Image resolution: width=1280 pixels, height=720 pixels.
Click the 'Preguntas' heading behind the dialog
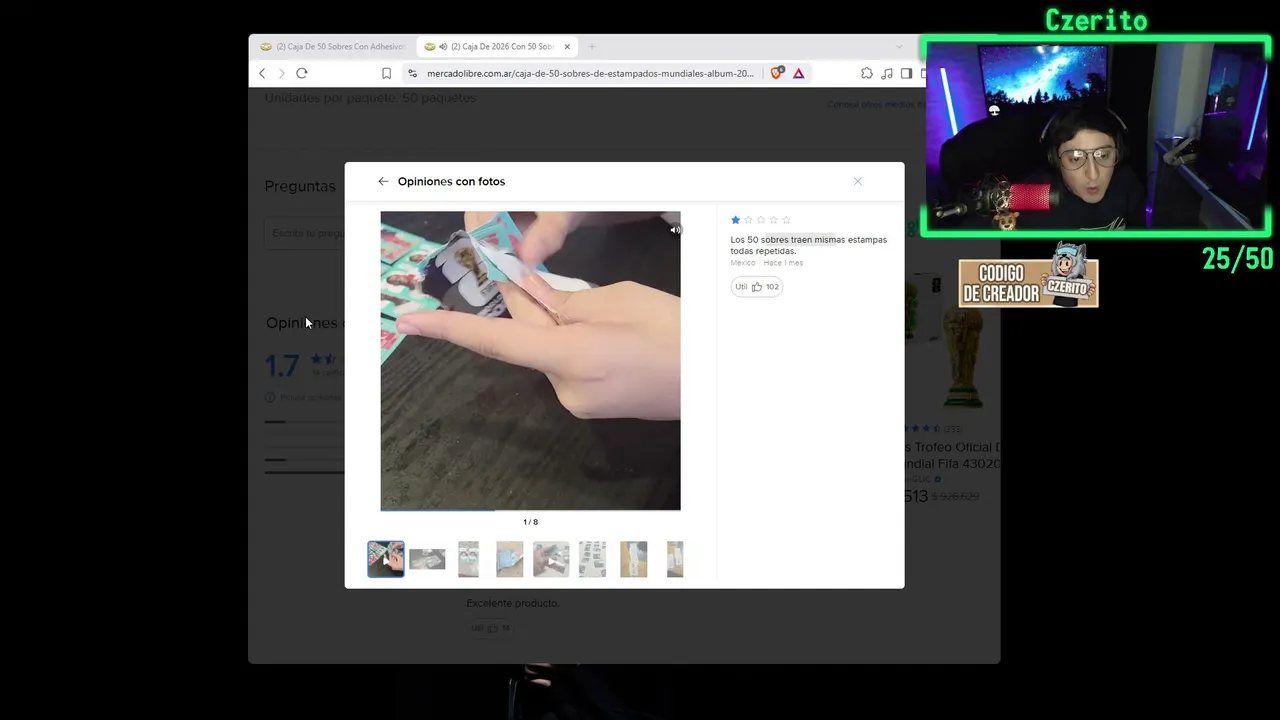(x=300, y=186)
